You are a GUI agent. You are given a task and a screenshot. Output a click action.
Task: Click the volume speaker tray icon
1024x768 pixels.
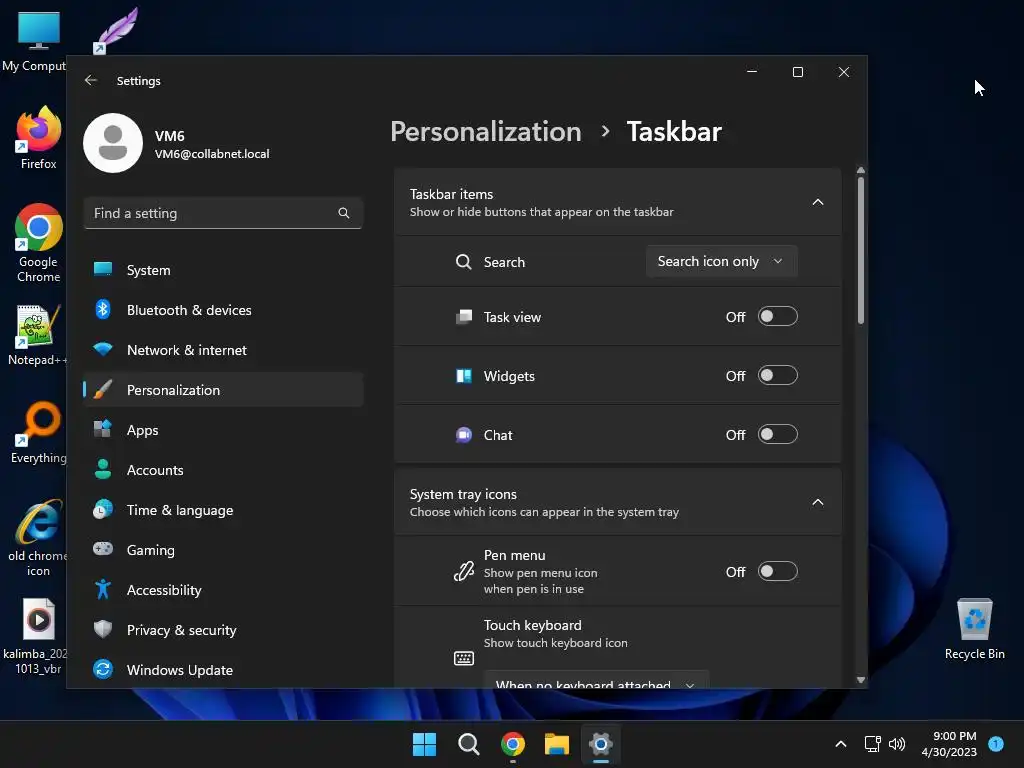click(x=897, y=744)
